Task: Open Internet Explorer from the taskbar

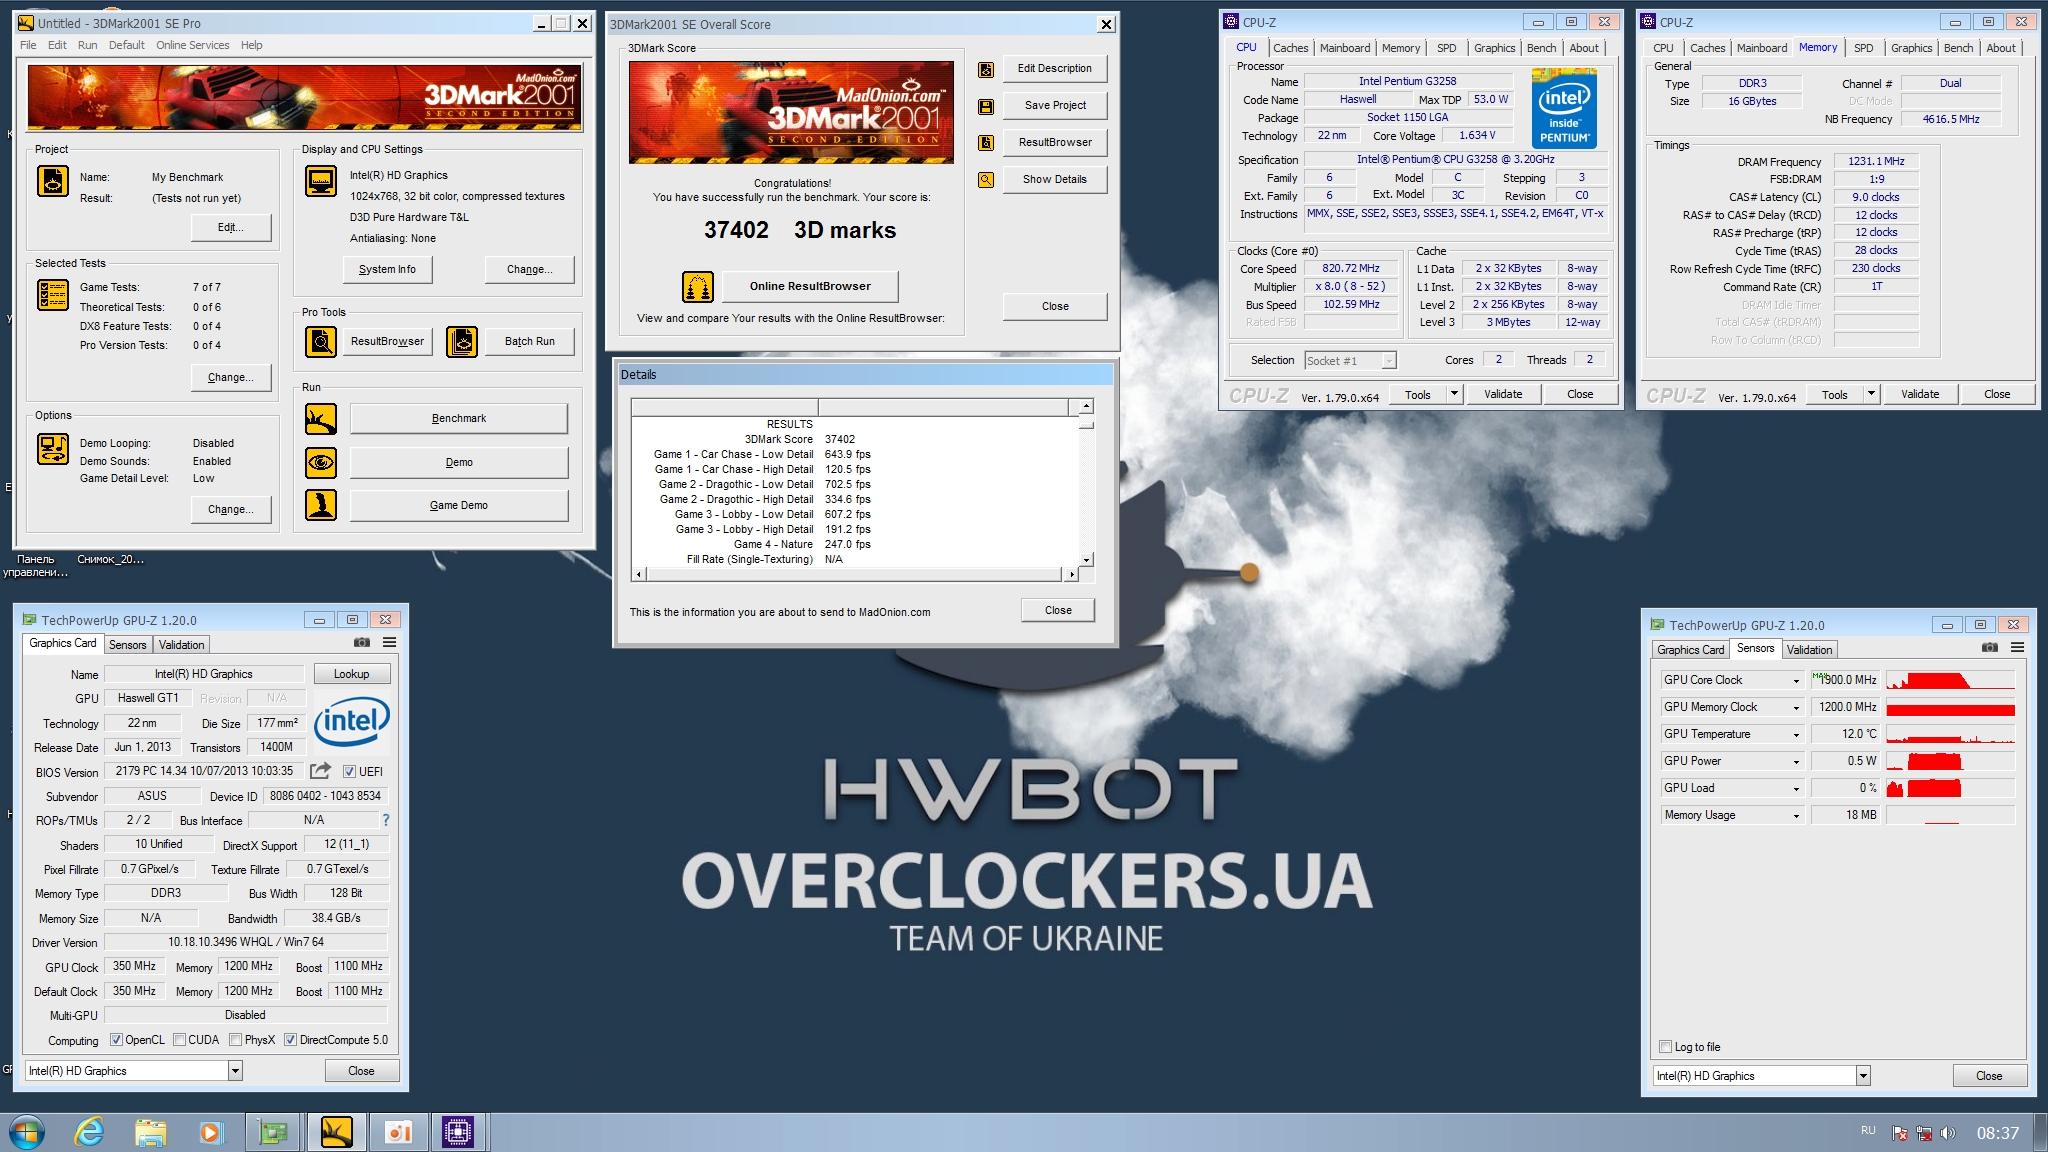Action: 89,1132
